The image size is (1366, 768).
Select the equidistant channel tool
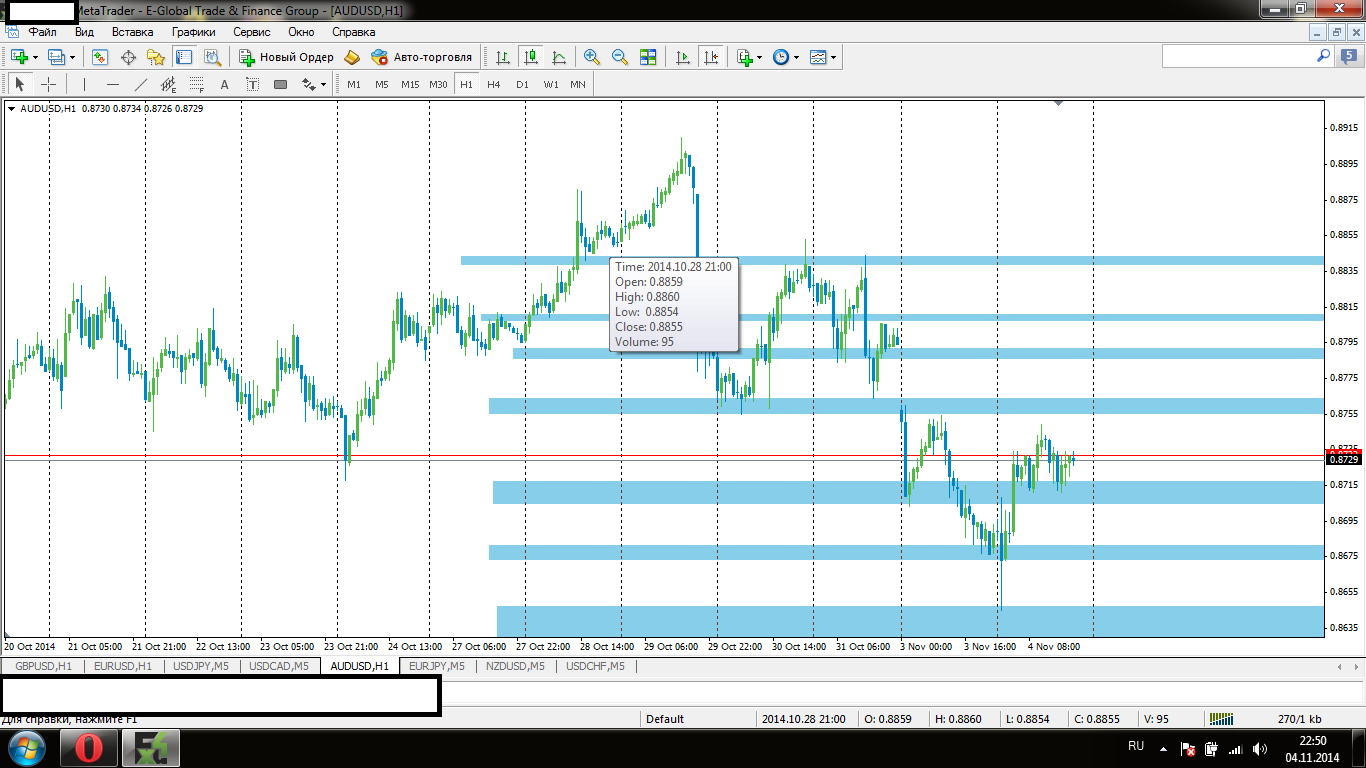click(168, 84)
